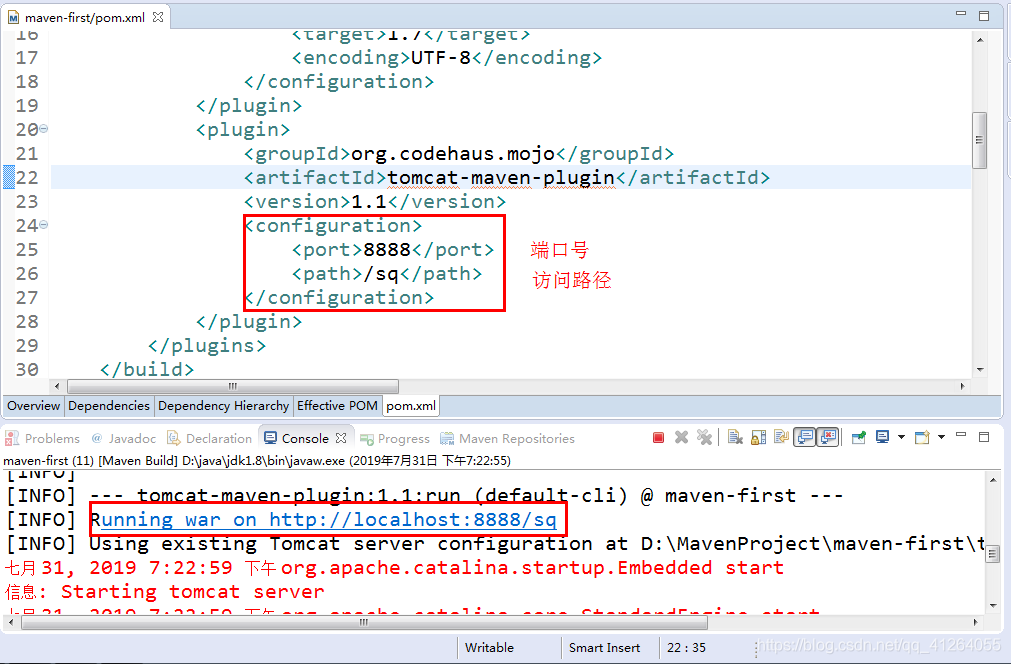Open the Progress view tab

tap(395, 438)
